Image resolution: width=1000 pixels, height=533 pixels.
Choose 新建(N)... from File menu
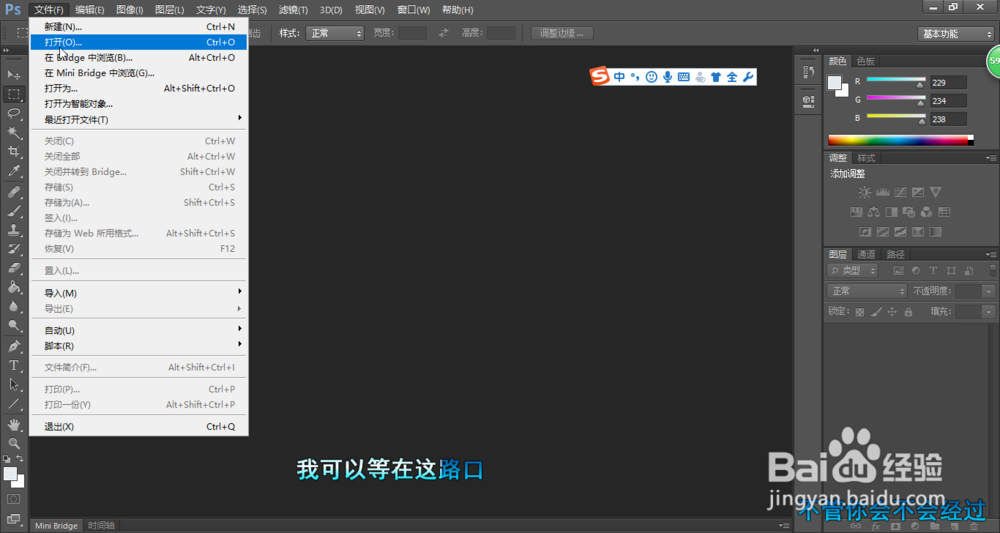pyautogui.click(x=138, y=27)
